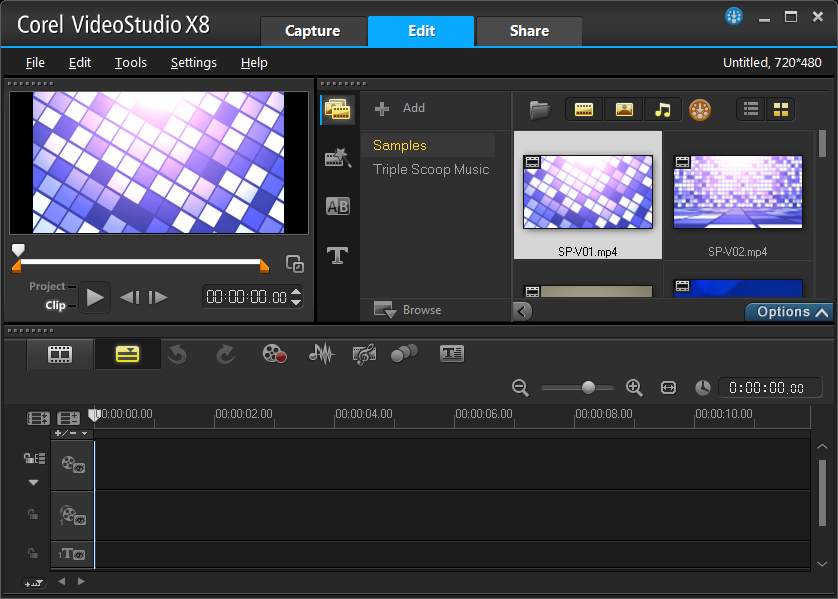The width and height of the screenshot is (838, 599).
Task: Click the Undo arrow
Action: pyautogui.click(x=177, y=354)
